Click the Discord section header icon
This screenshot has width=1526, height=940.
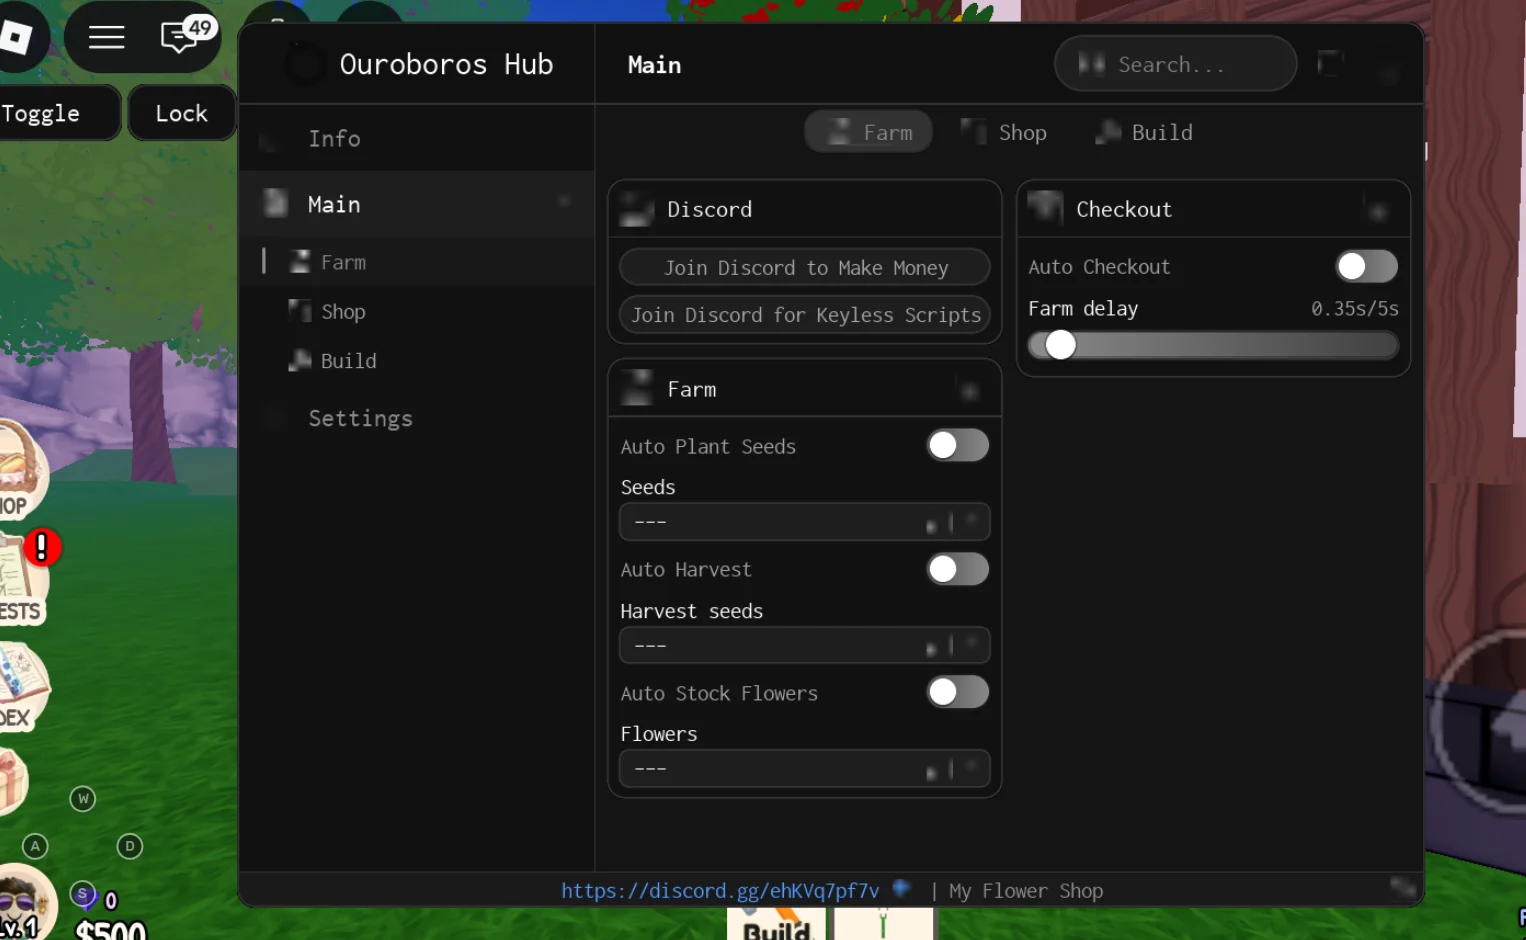(635, 209)
